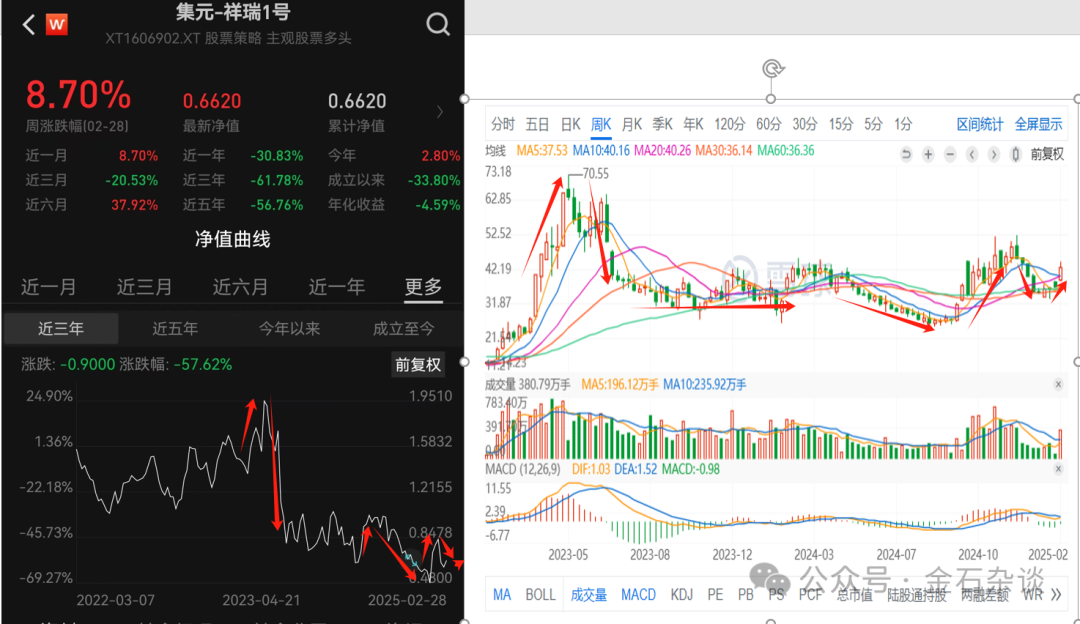Choose the 近五年 sub-range button
The height and width of the screenshot is (624, 1080).
tap(175, 329)
